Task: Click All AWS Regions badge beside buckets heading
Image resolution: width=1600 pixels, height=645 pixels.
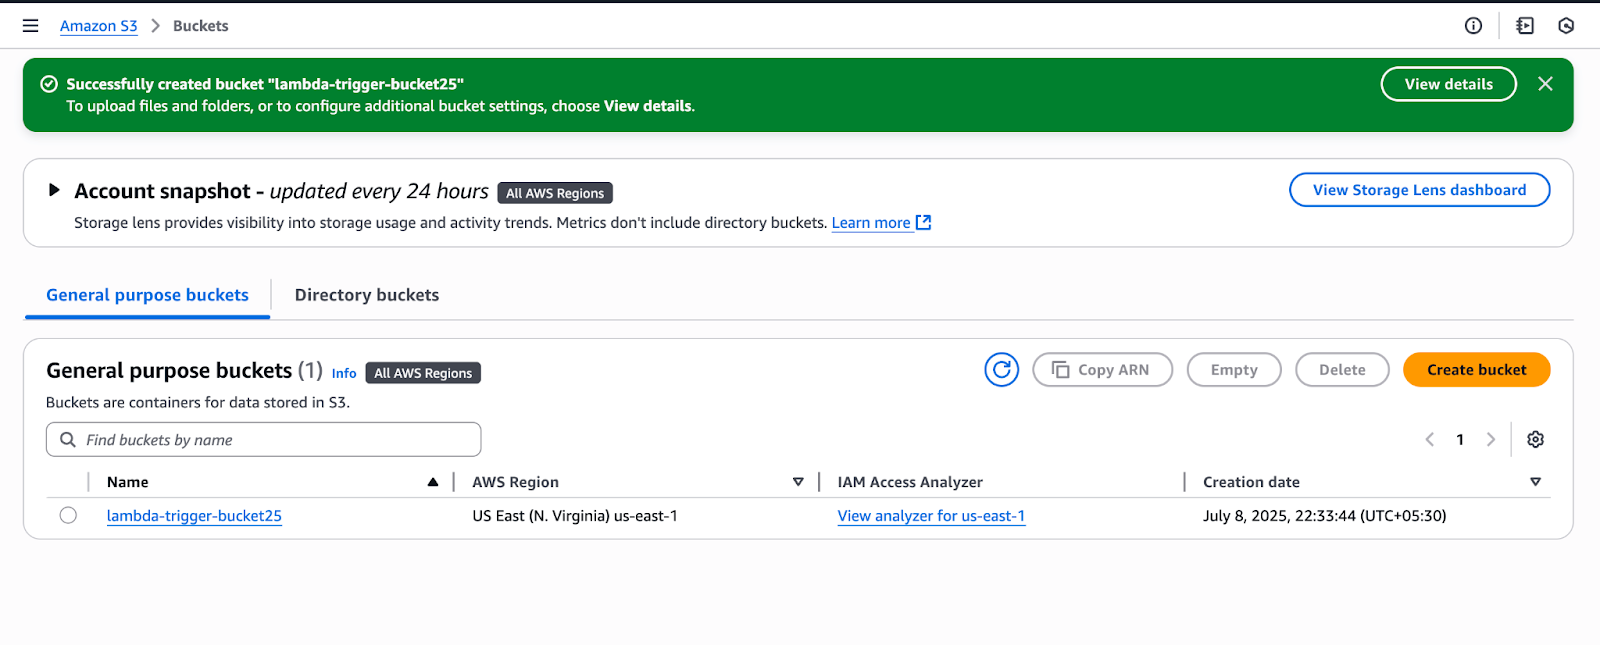Action: coord(423,373)
